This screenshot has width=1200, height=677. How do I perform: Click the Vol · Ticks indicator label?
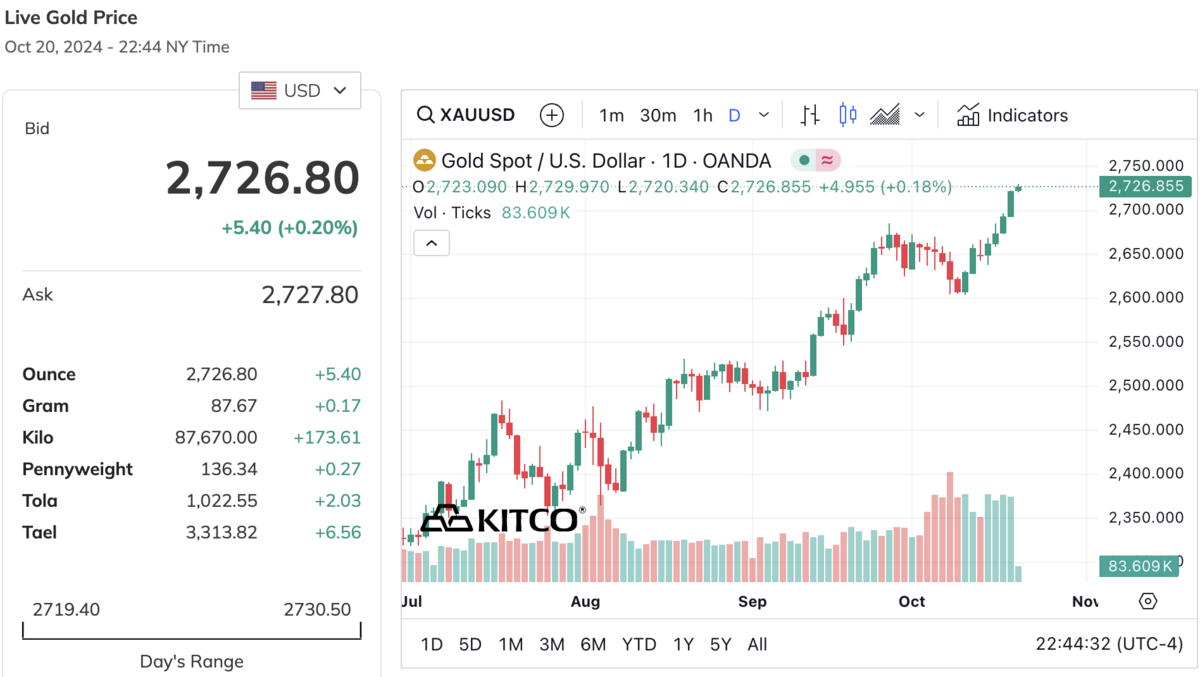pyautogui.click(x=452, y=212)
